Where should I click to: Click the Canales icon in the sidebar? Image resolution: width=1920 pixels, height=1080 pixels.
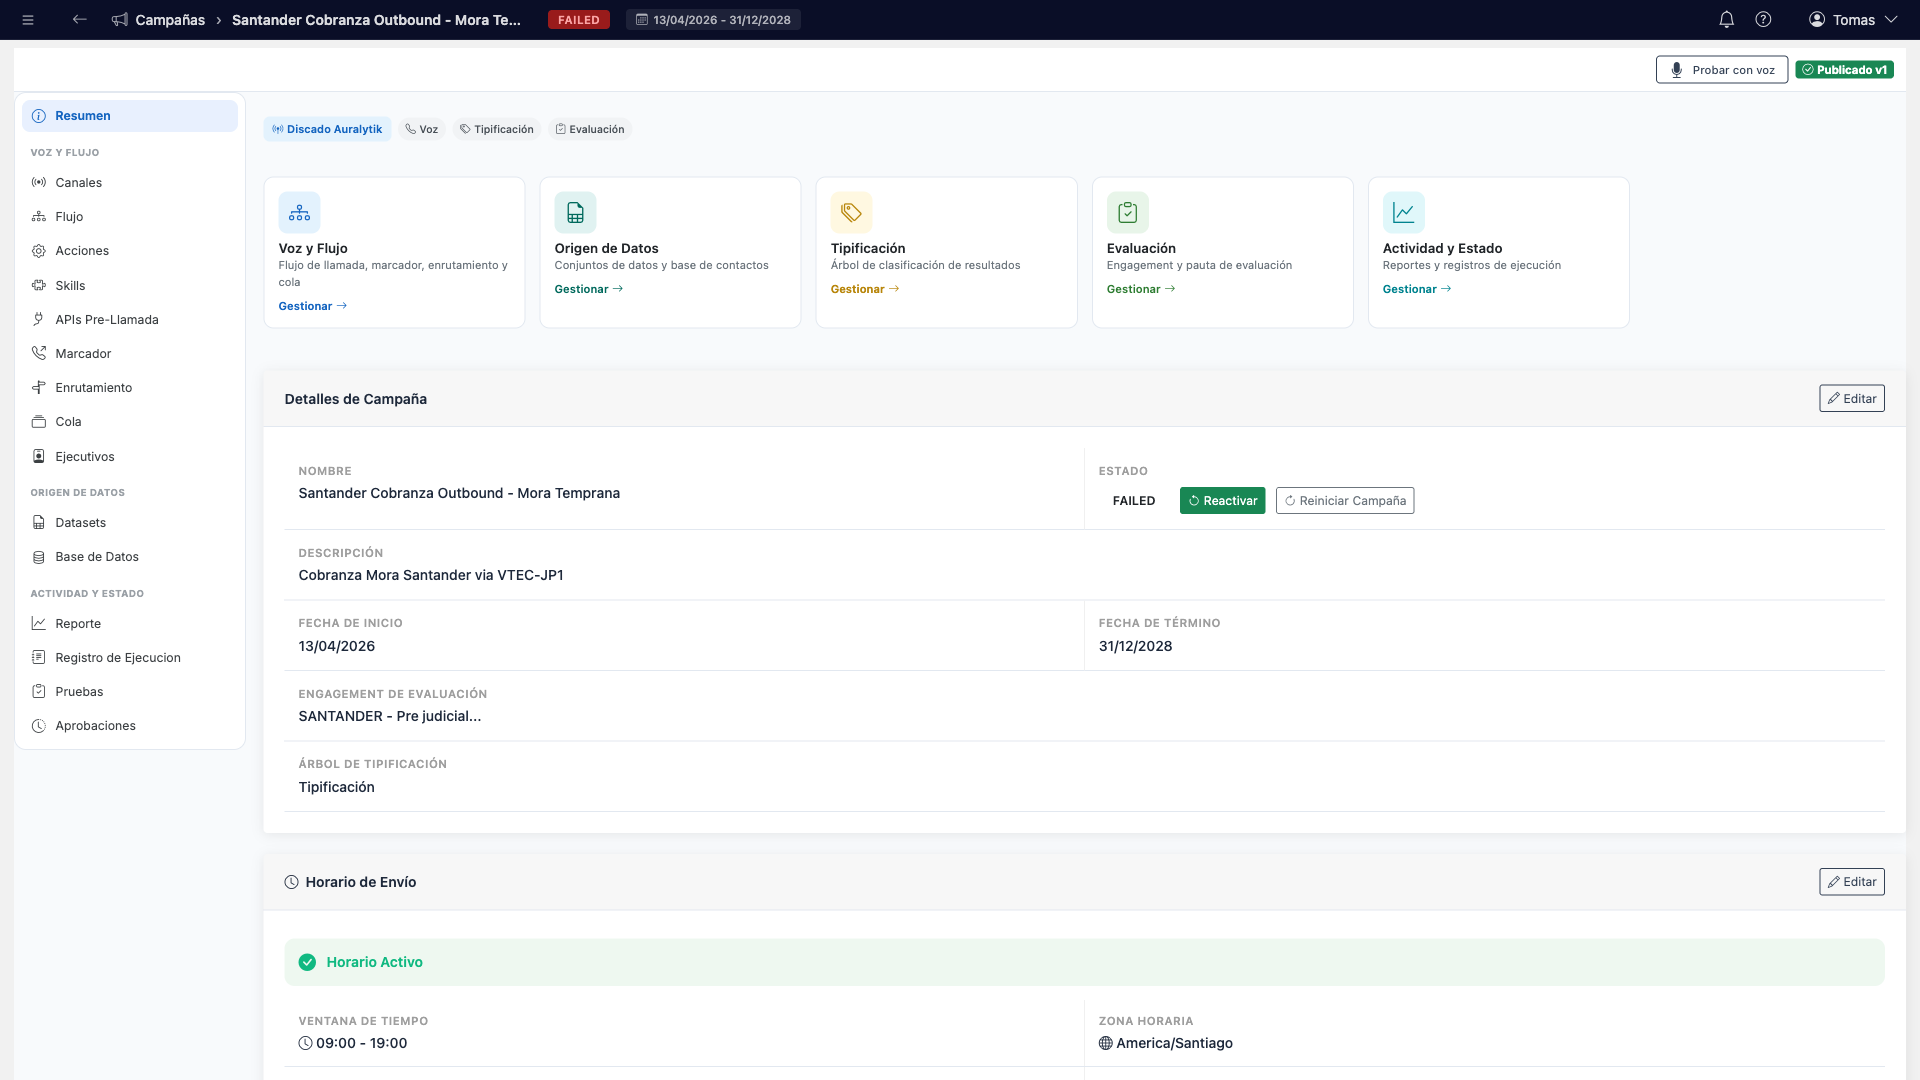[39, 183]
